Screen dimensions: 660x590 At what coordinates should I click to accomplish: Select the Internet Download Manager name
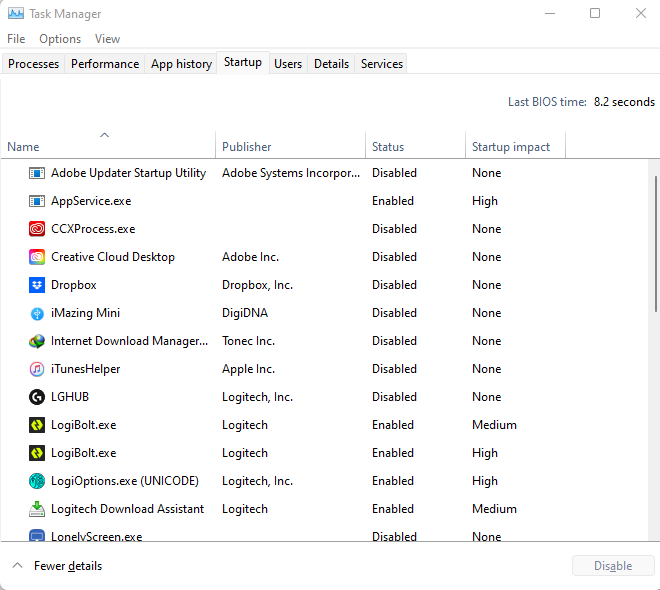130,341
